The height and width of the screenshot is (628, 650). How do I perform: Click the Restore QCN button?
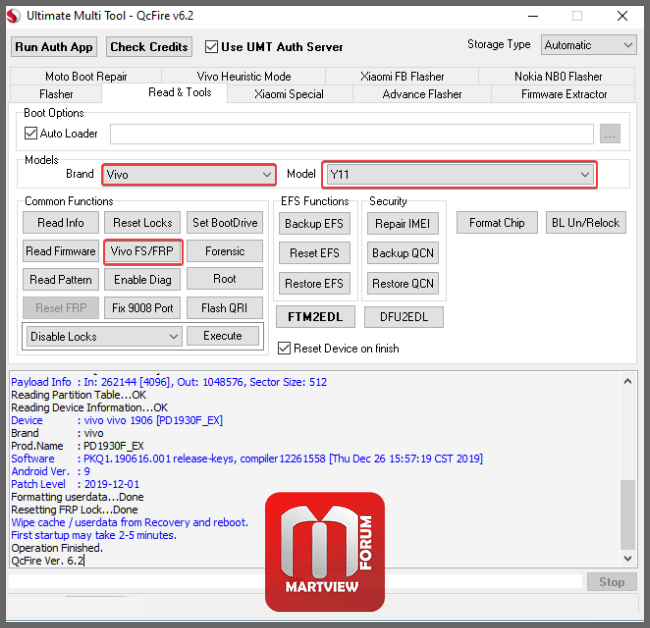[x=403, y=284]
